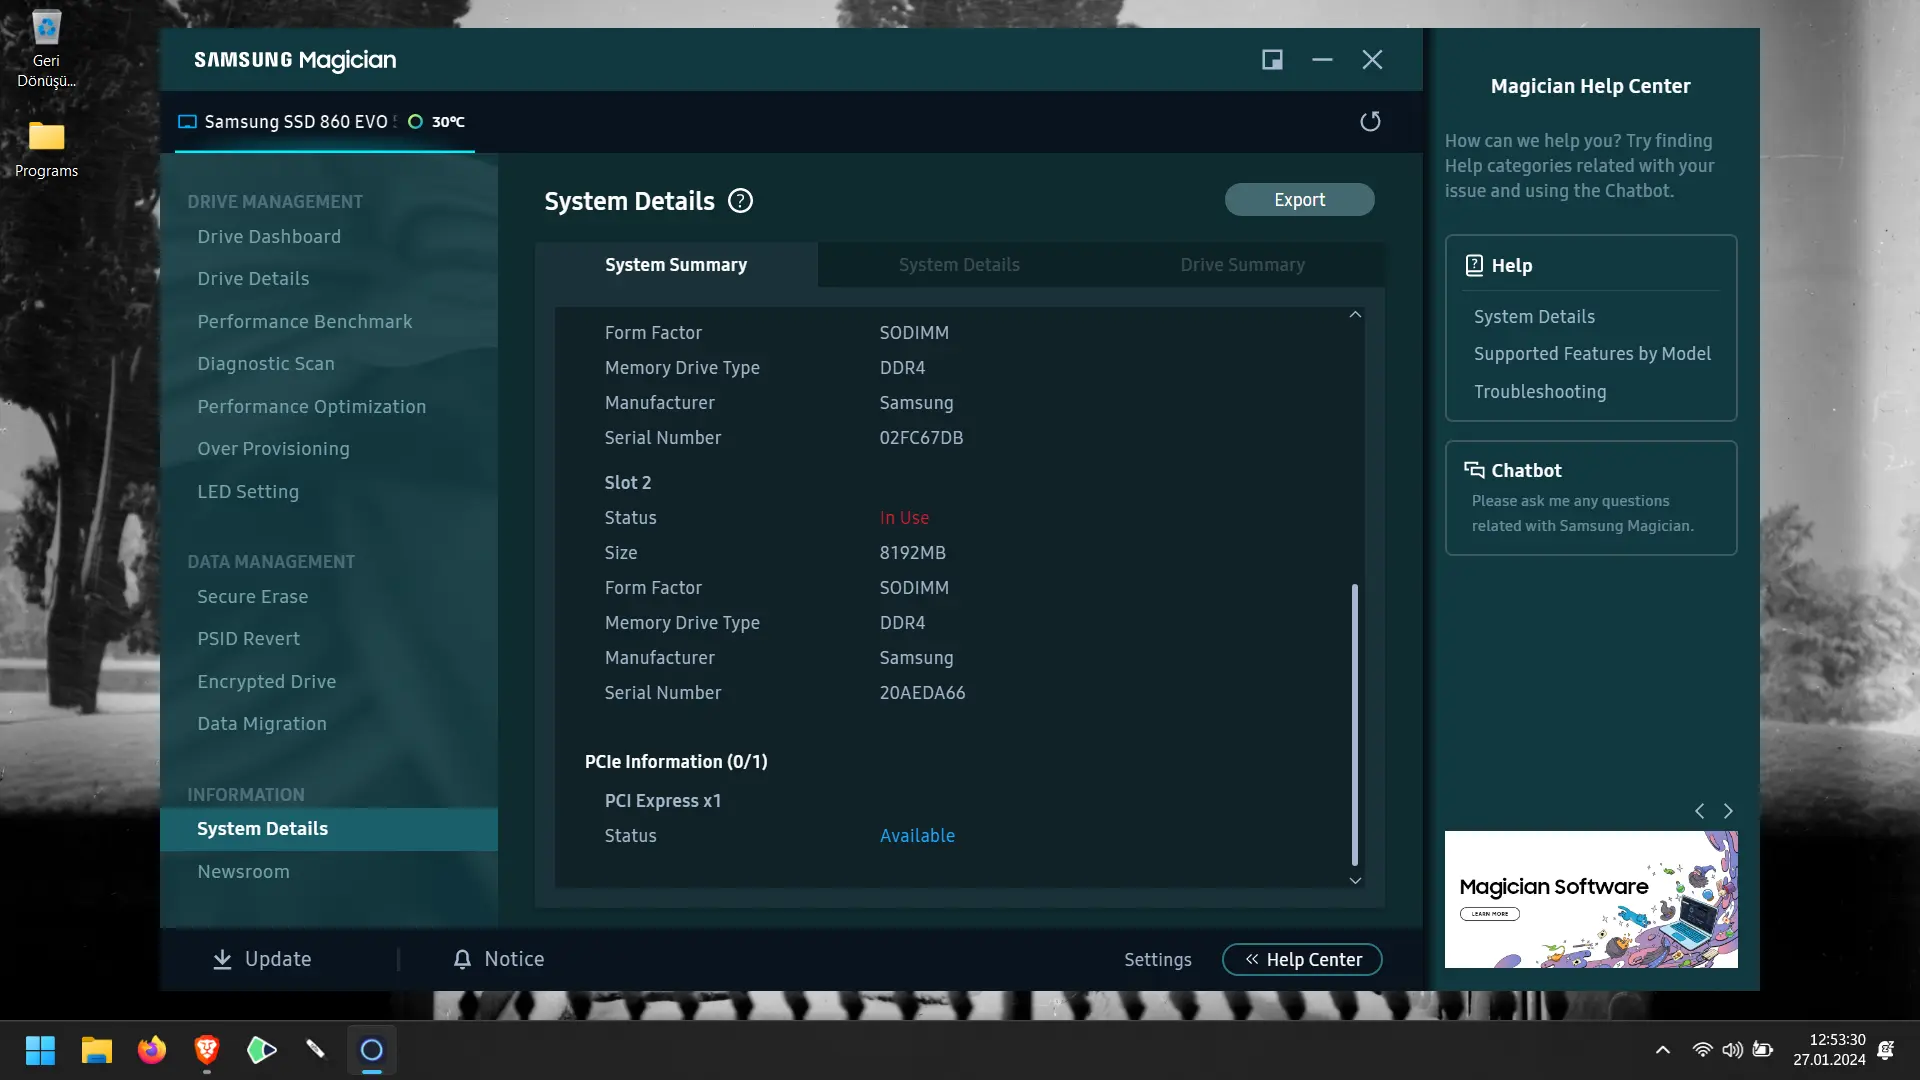This screenshot has height=1080, width=1920.
Task: Open the notification center bell icon
Action: pos(1886,1050)
